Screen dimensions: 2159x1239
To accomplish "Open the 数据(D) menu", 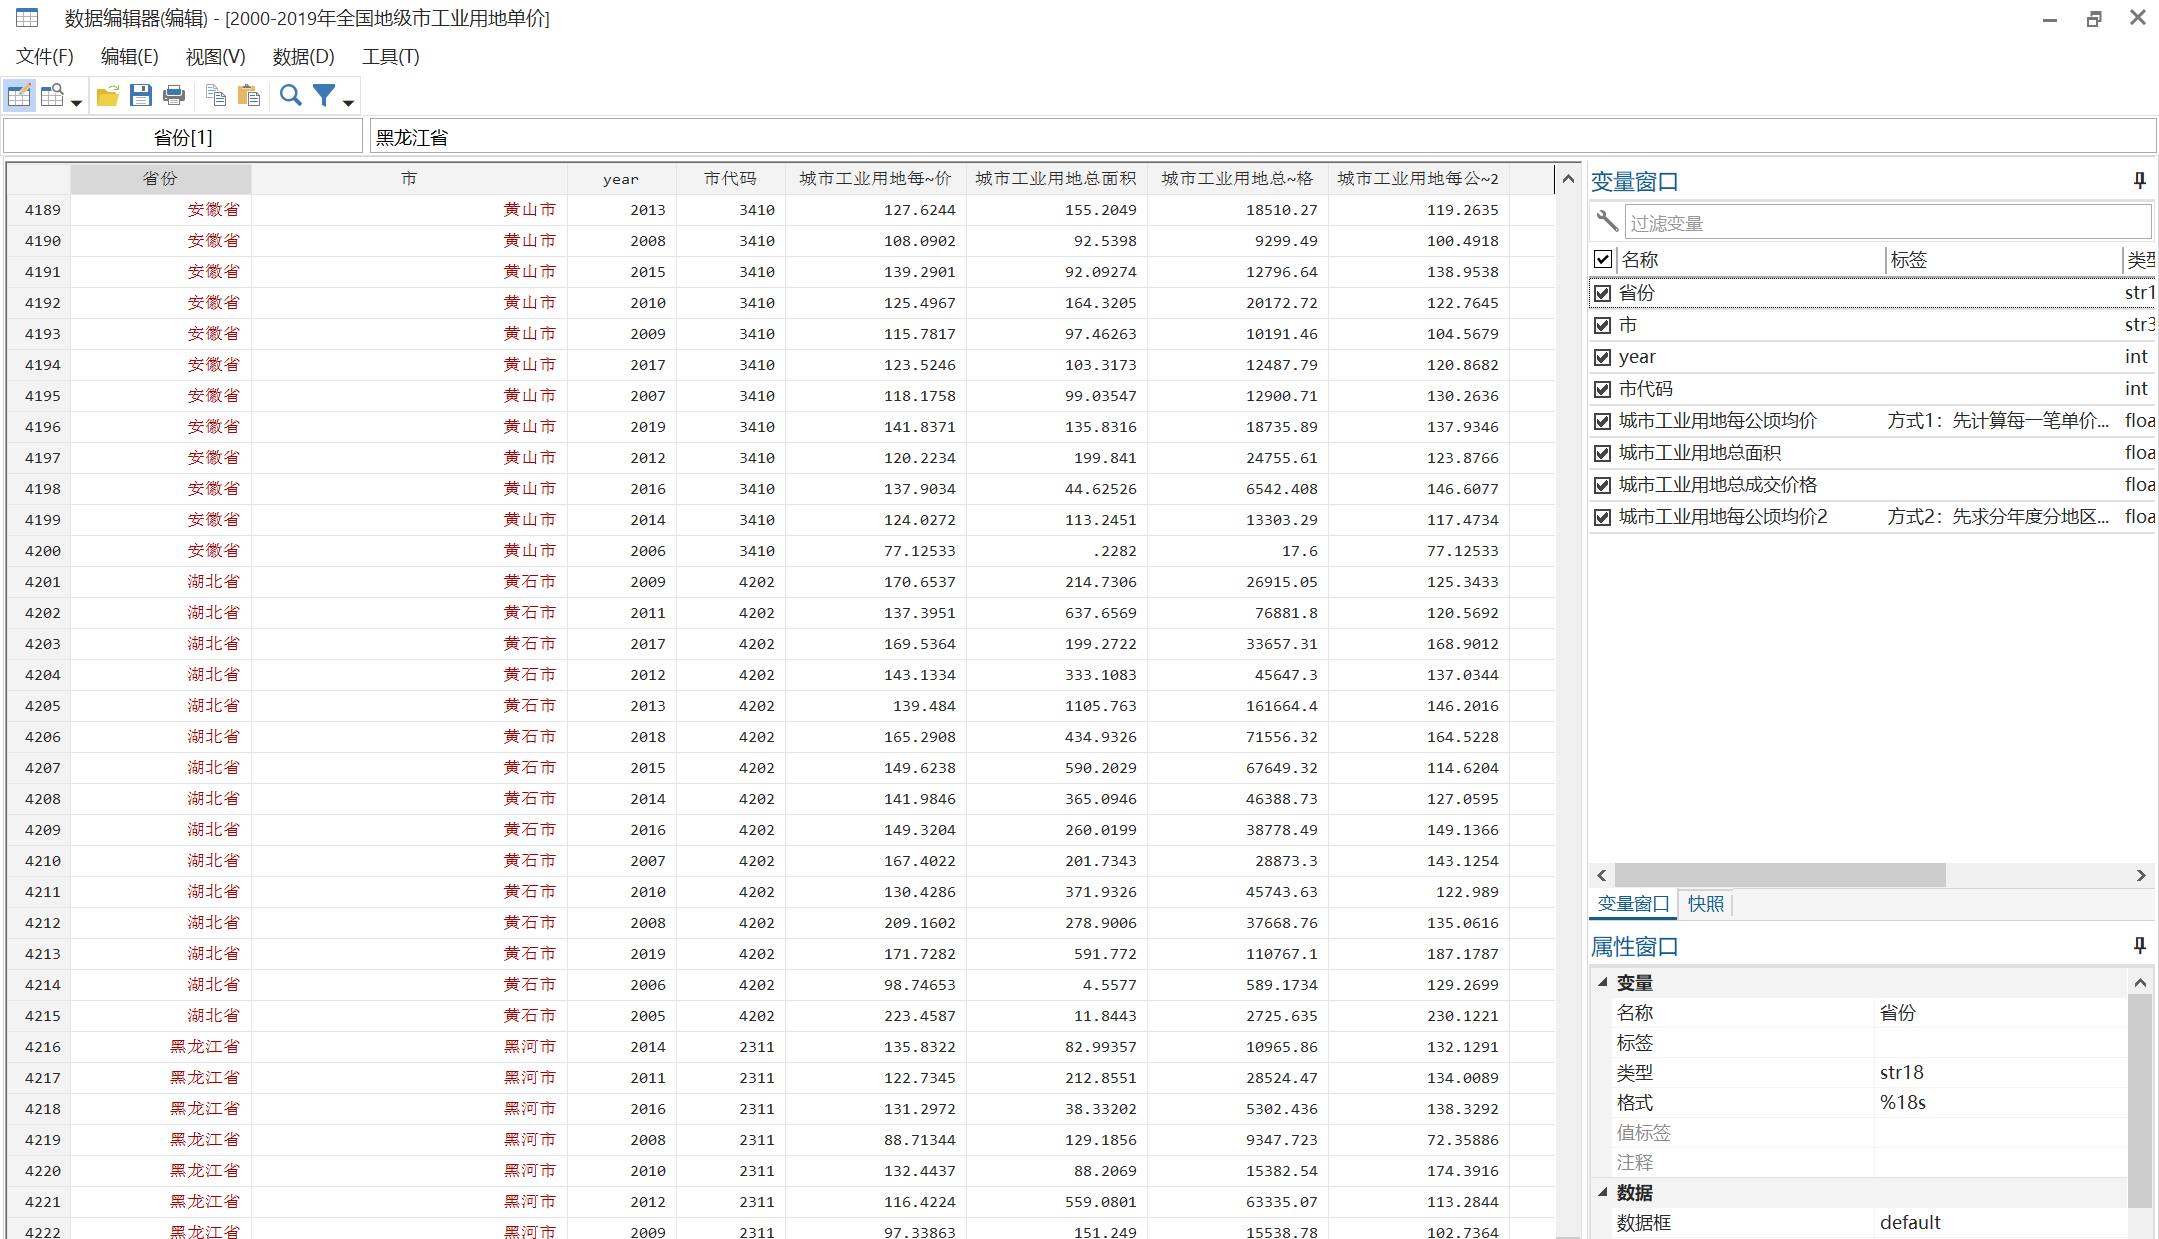I will [x=303, y=57].
